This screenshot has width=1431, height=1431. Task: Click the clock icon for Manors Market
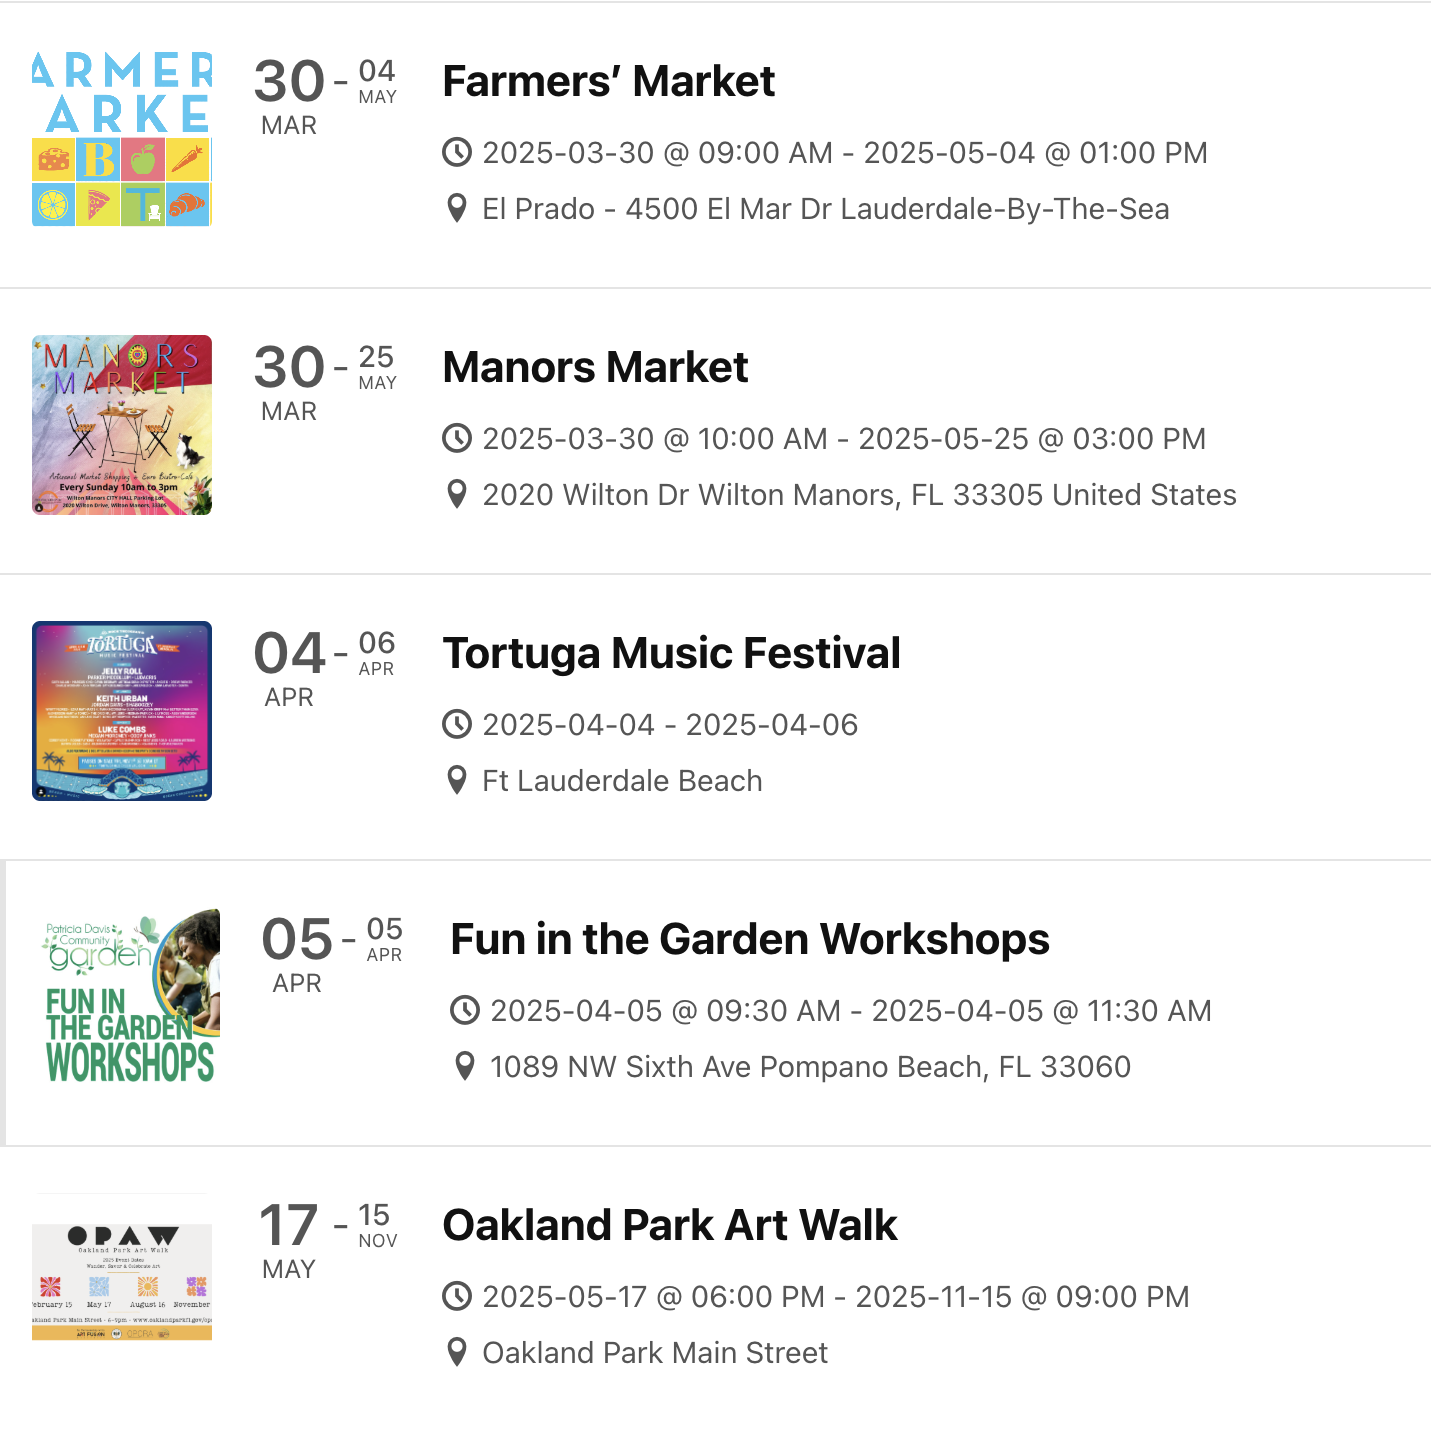(457, 439)
